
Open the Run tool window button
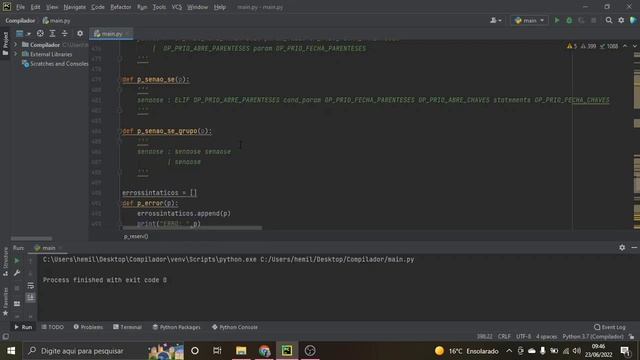[x=23, y=327]
